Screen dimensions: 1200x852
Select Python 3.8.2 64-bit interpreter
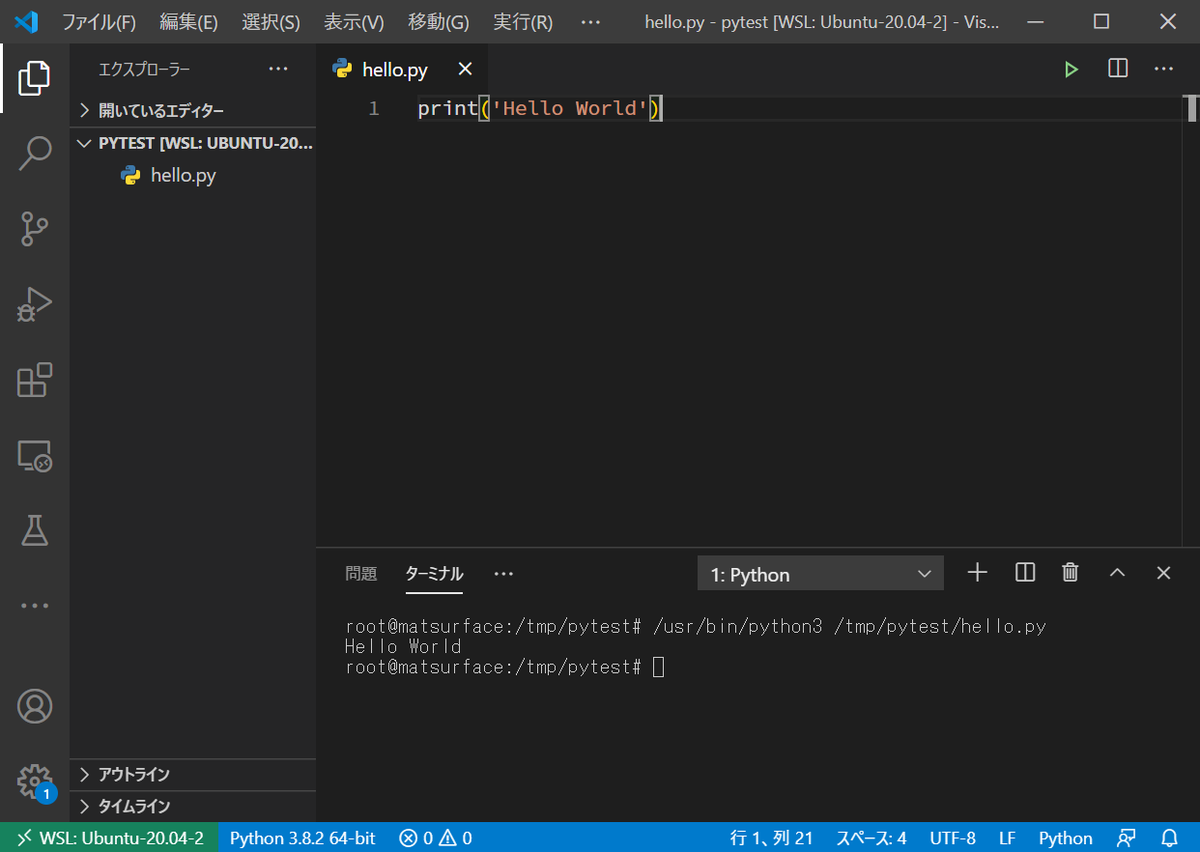click(x=303, y=838)
